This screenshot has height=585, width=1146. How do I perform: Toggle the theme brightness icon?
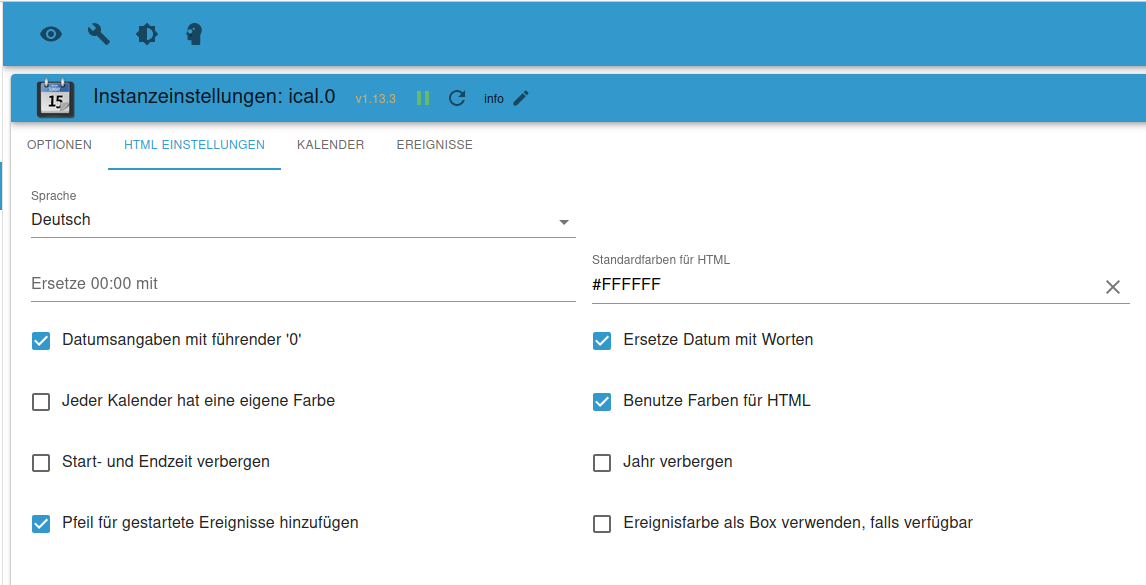(147, 34)
